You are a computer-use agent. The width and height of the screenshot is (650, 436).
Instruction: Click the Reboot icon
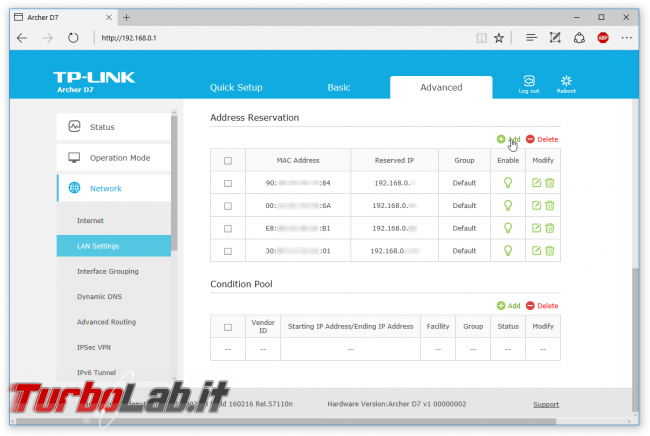point(566,84)
